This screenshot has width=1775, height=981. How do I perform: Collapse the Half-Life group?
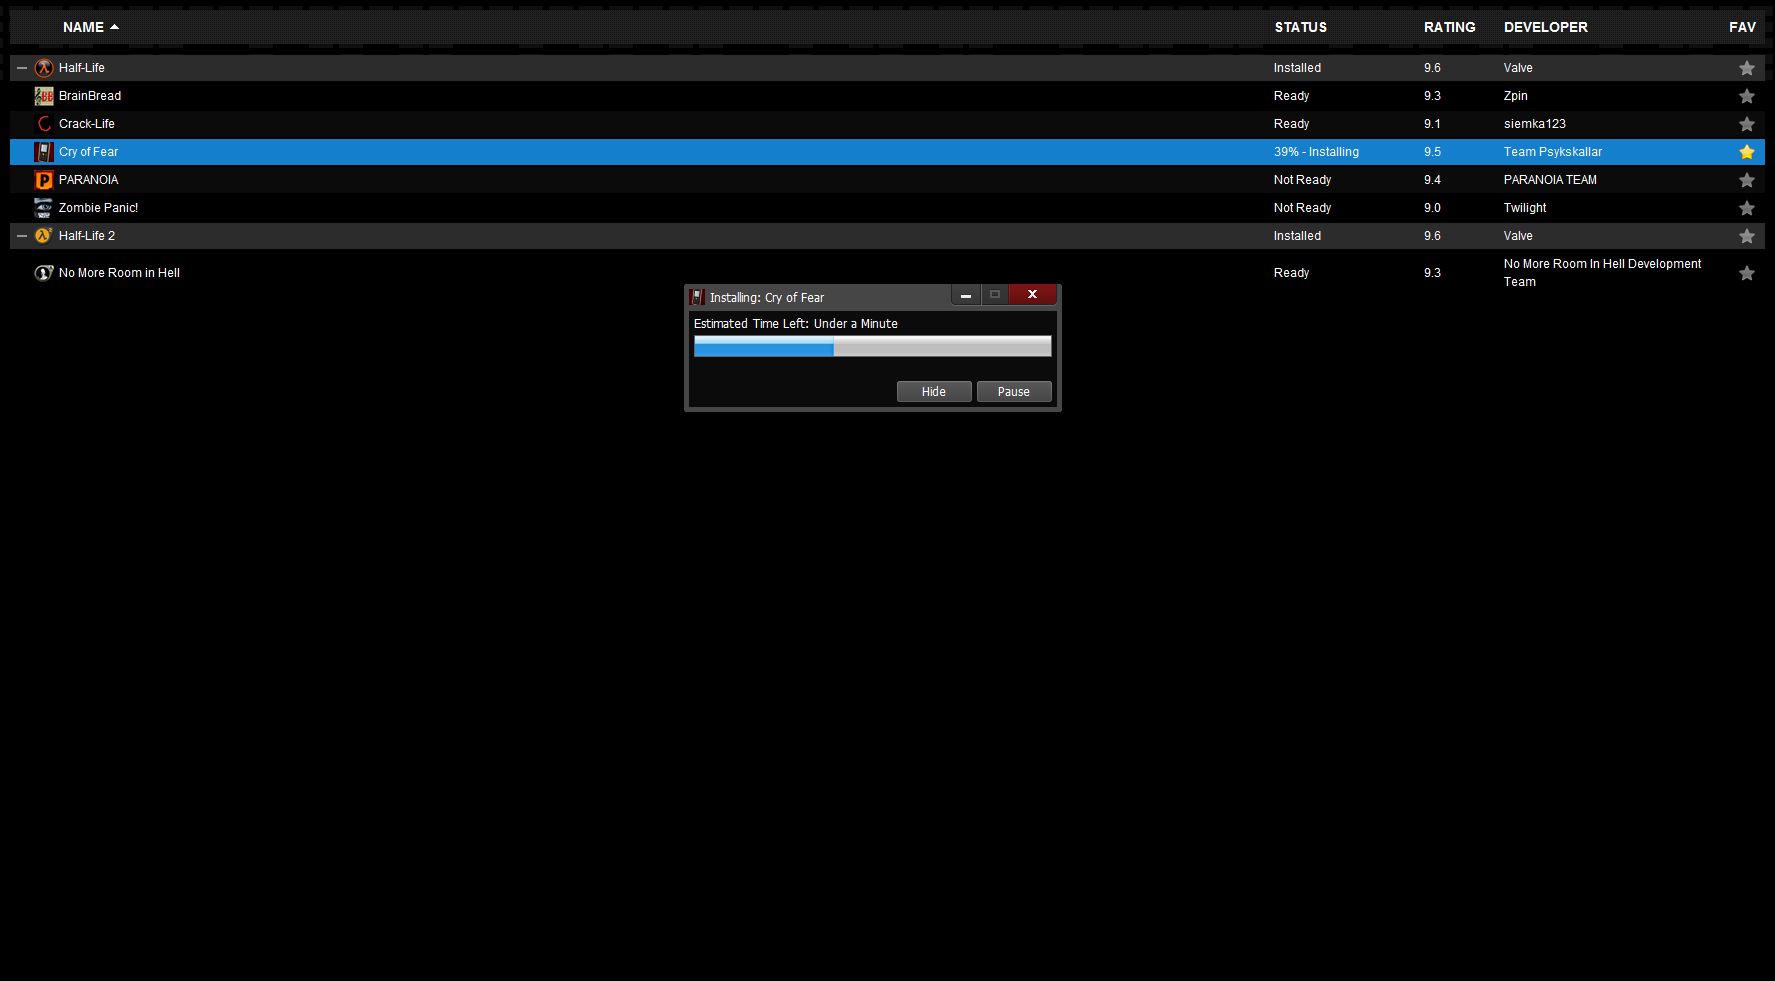[22, 68]
